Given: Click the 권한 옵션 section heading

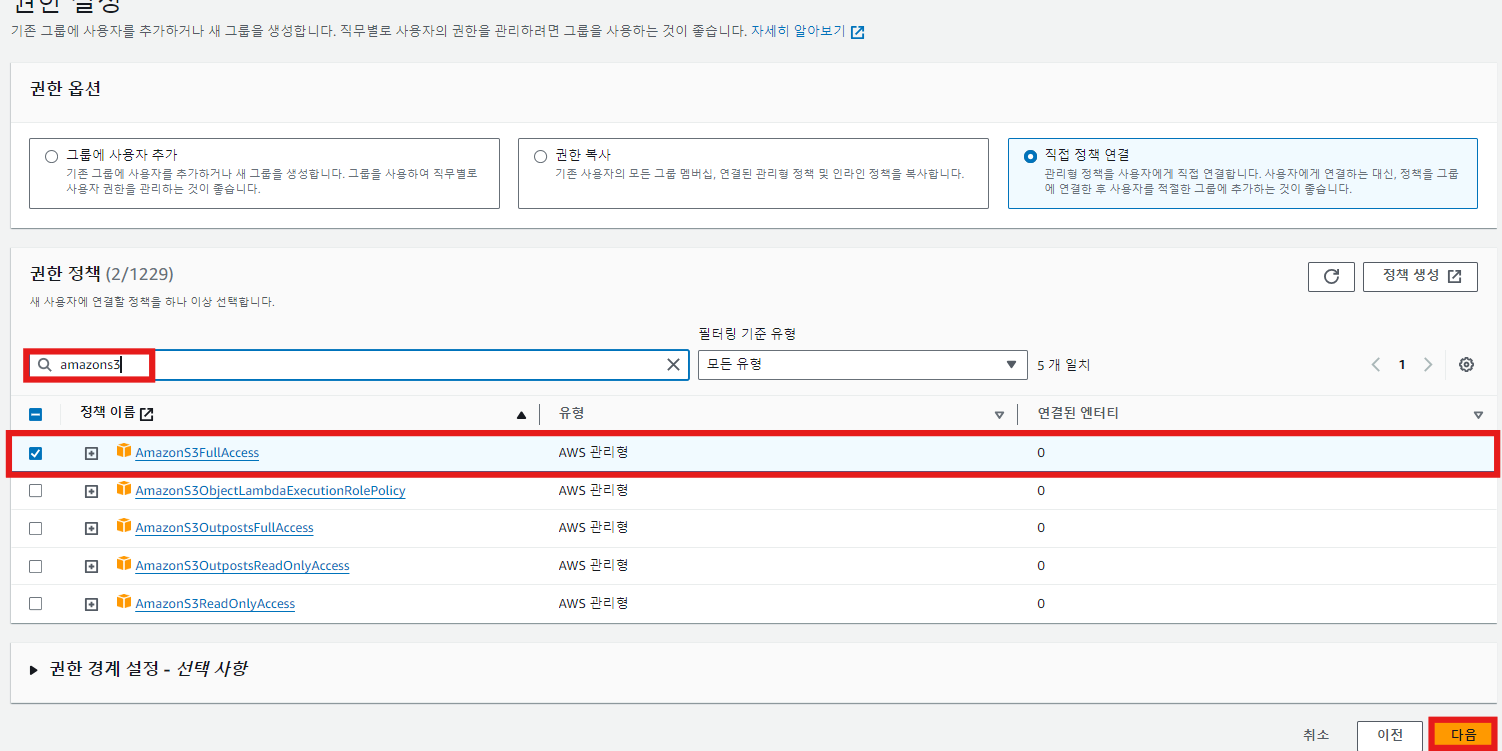Looking at the screenshot, I should point(66,88).
